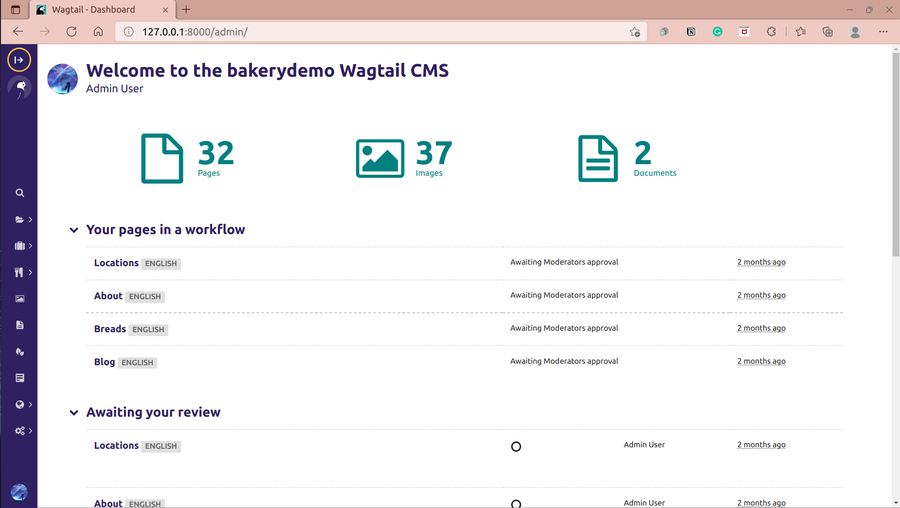Open Breads page in workflow list
Image resolution: width=900 pixels, height=508 pixels.
[110, 328]
